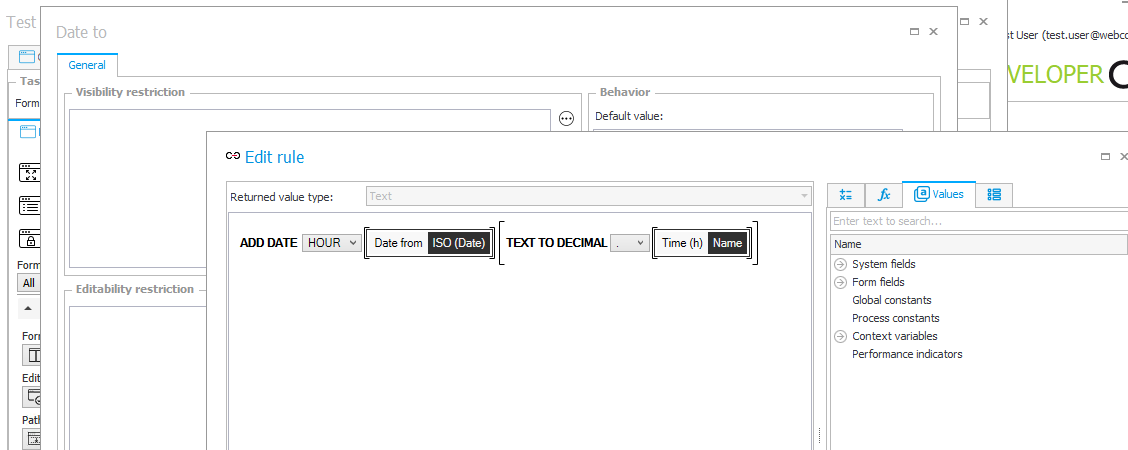
Task: Click the list-form icon in left sidebar
Action: click(30, 206)
